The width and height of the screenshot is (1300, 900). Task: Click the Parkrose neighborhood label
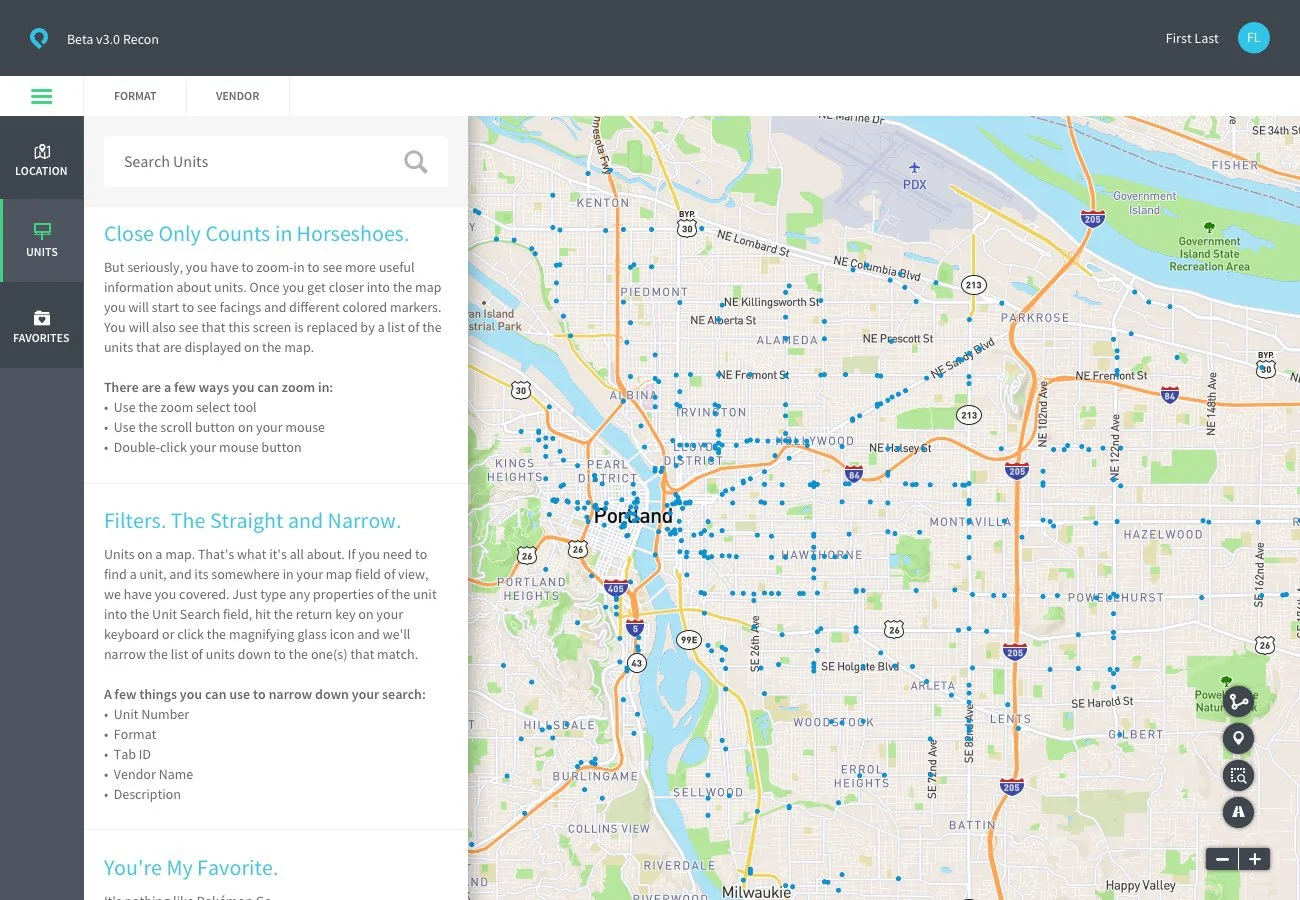[1035, 317]
